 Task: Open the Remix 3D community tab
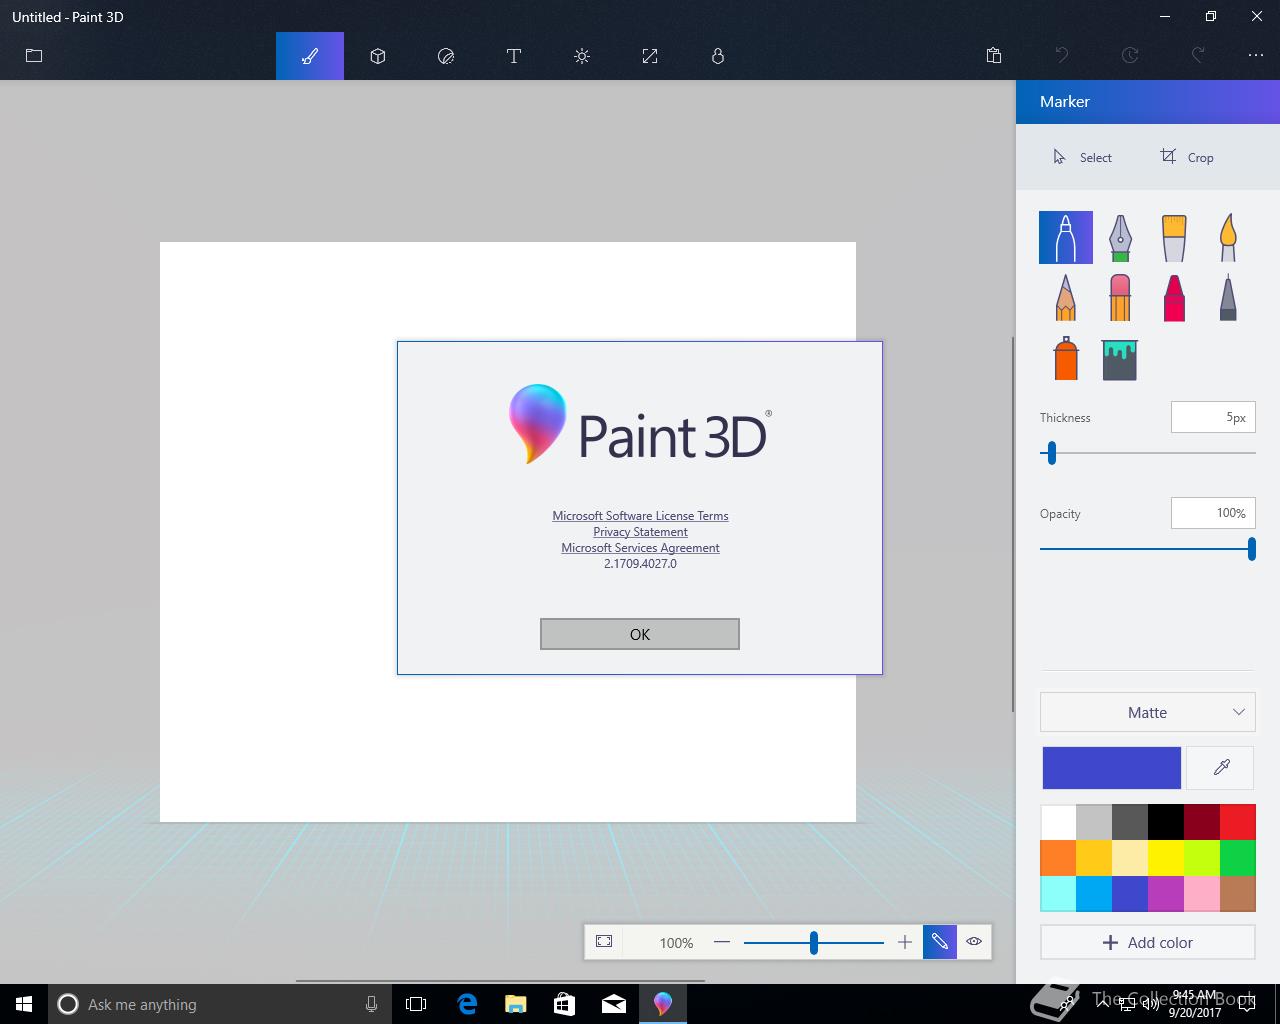point(718,56)
